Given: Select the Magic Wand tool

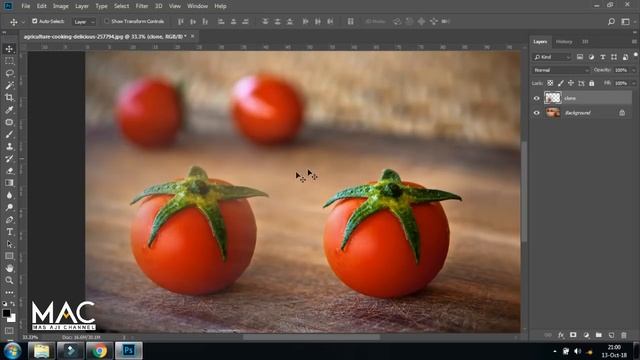Looking at the screenshot, I should click(9, 85).
